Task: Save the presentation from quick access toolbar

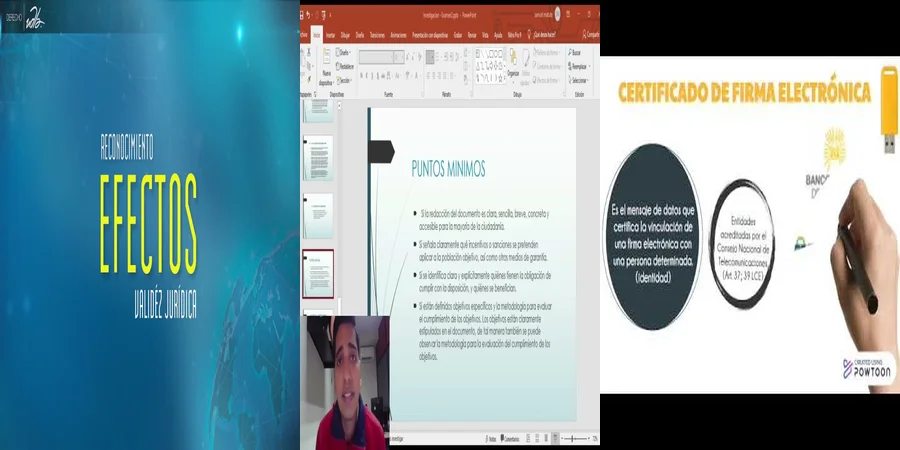Action: [x=302, y=15]
